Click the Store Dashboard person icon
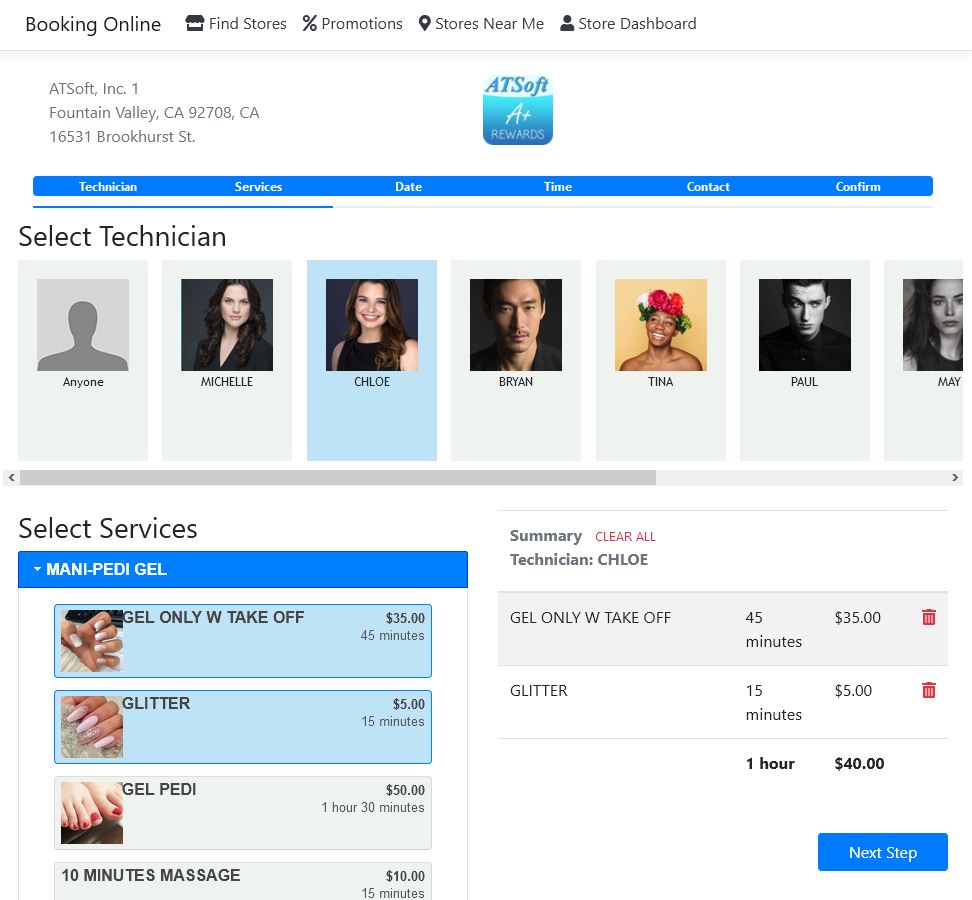 tap(567, 24)
